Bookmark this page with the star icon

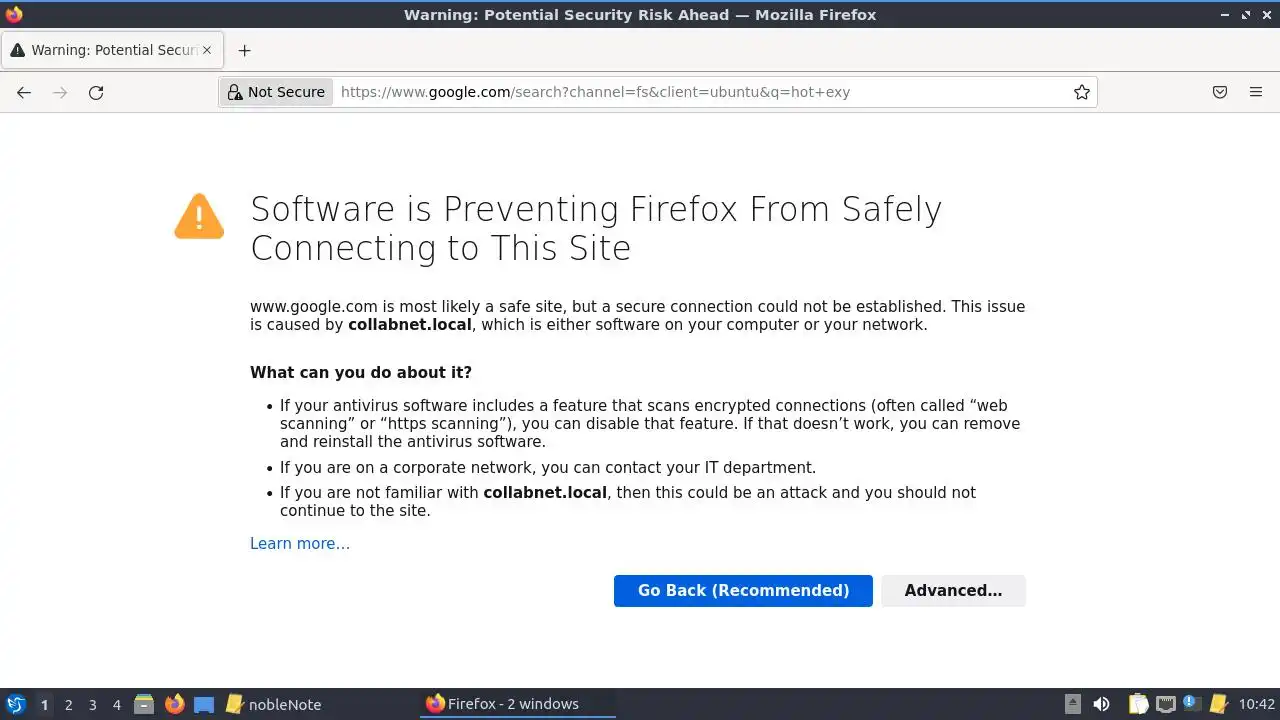(x=1081, y=92)
